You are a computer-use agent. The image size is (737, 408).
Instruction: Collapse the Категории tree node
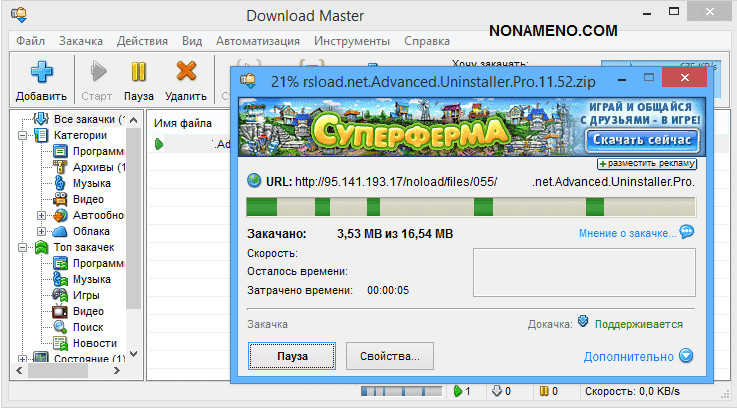pos(22,135)
